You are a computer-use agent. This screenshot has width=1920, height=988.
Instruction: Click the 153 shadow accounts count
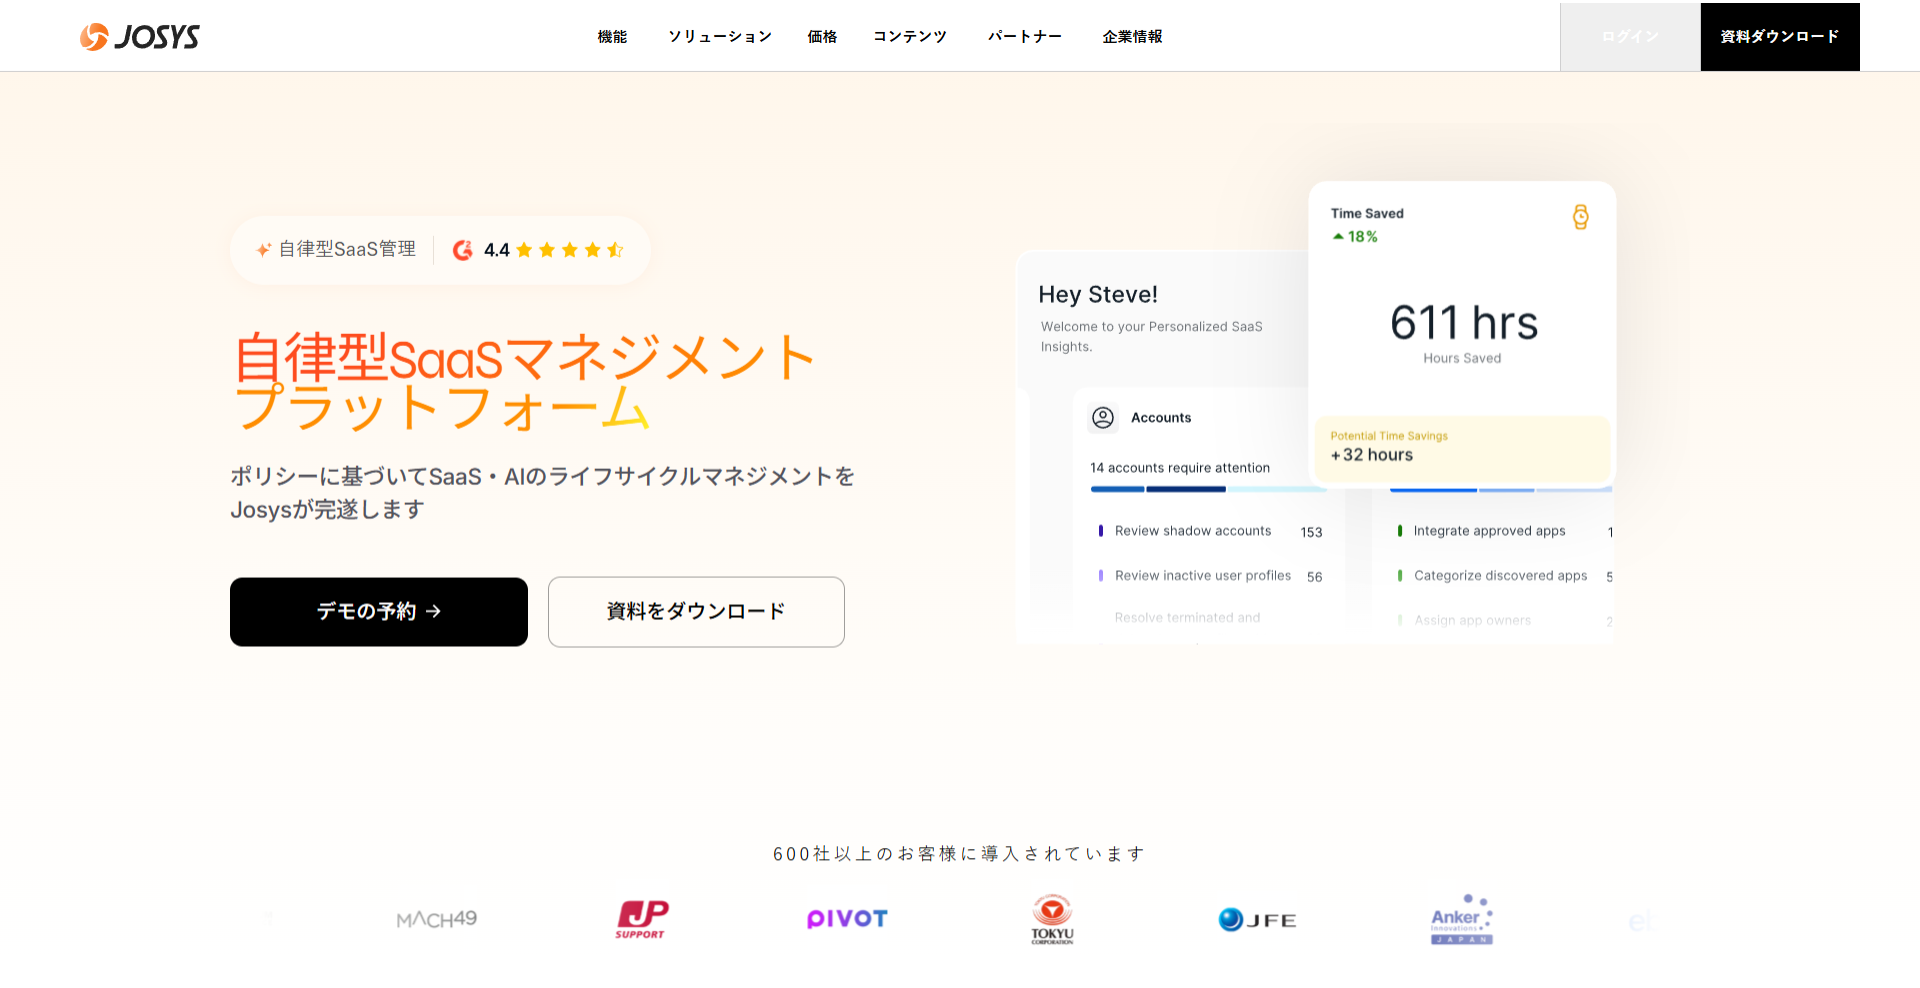point(1311,533)
